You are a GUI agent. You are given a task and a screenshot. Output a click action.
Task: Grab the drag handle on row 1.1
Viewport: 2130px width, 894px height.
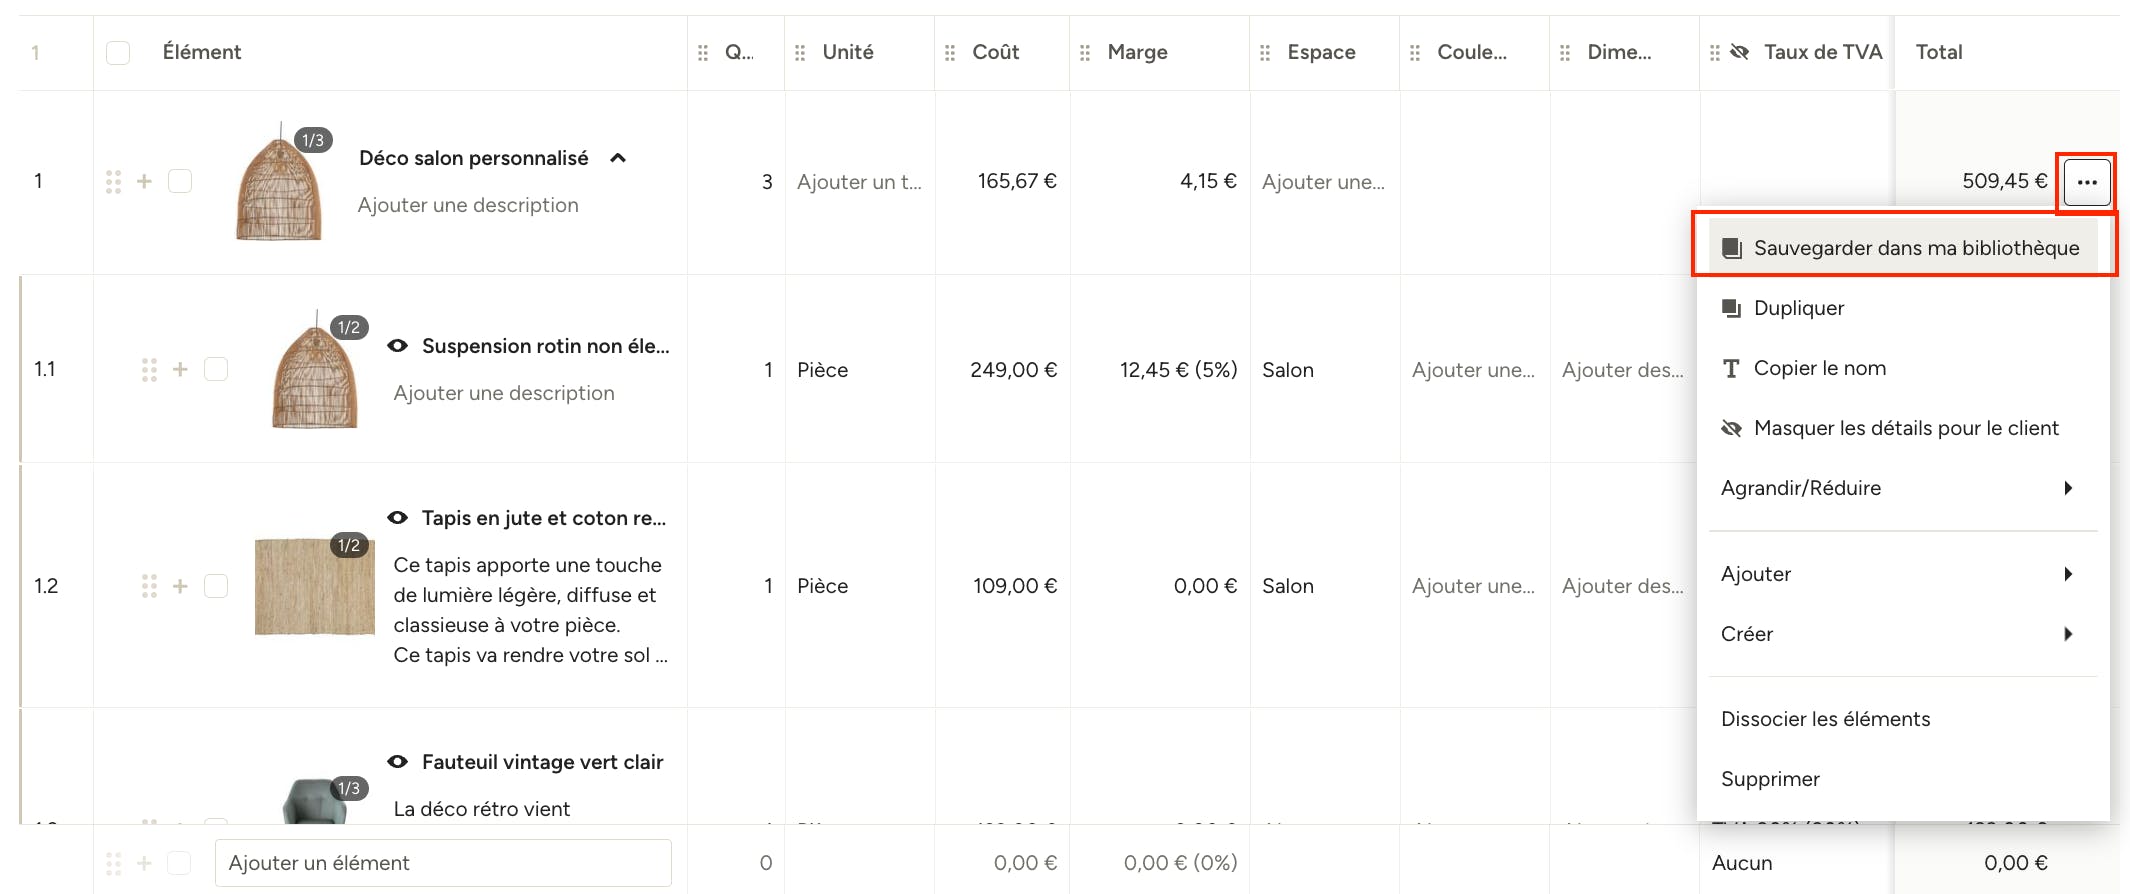point(149,370)
